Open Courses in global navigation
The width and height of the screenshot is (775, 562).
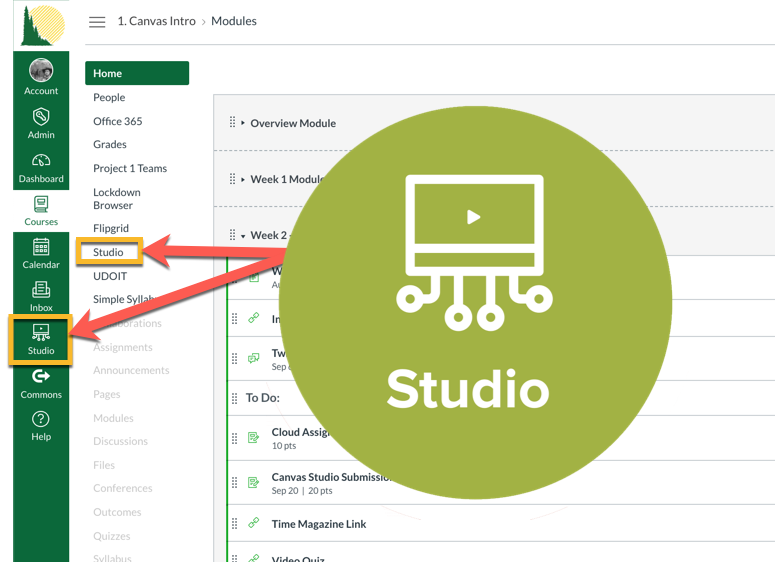[41, 211]
